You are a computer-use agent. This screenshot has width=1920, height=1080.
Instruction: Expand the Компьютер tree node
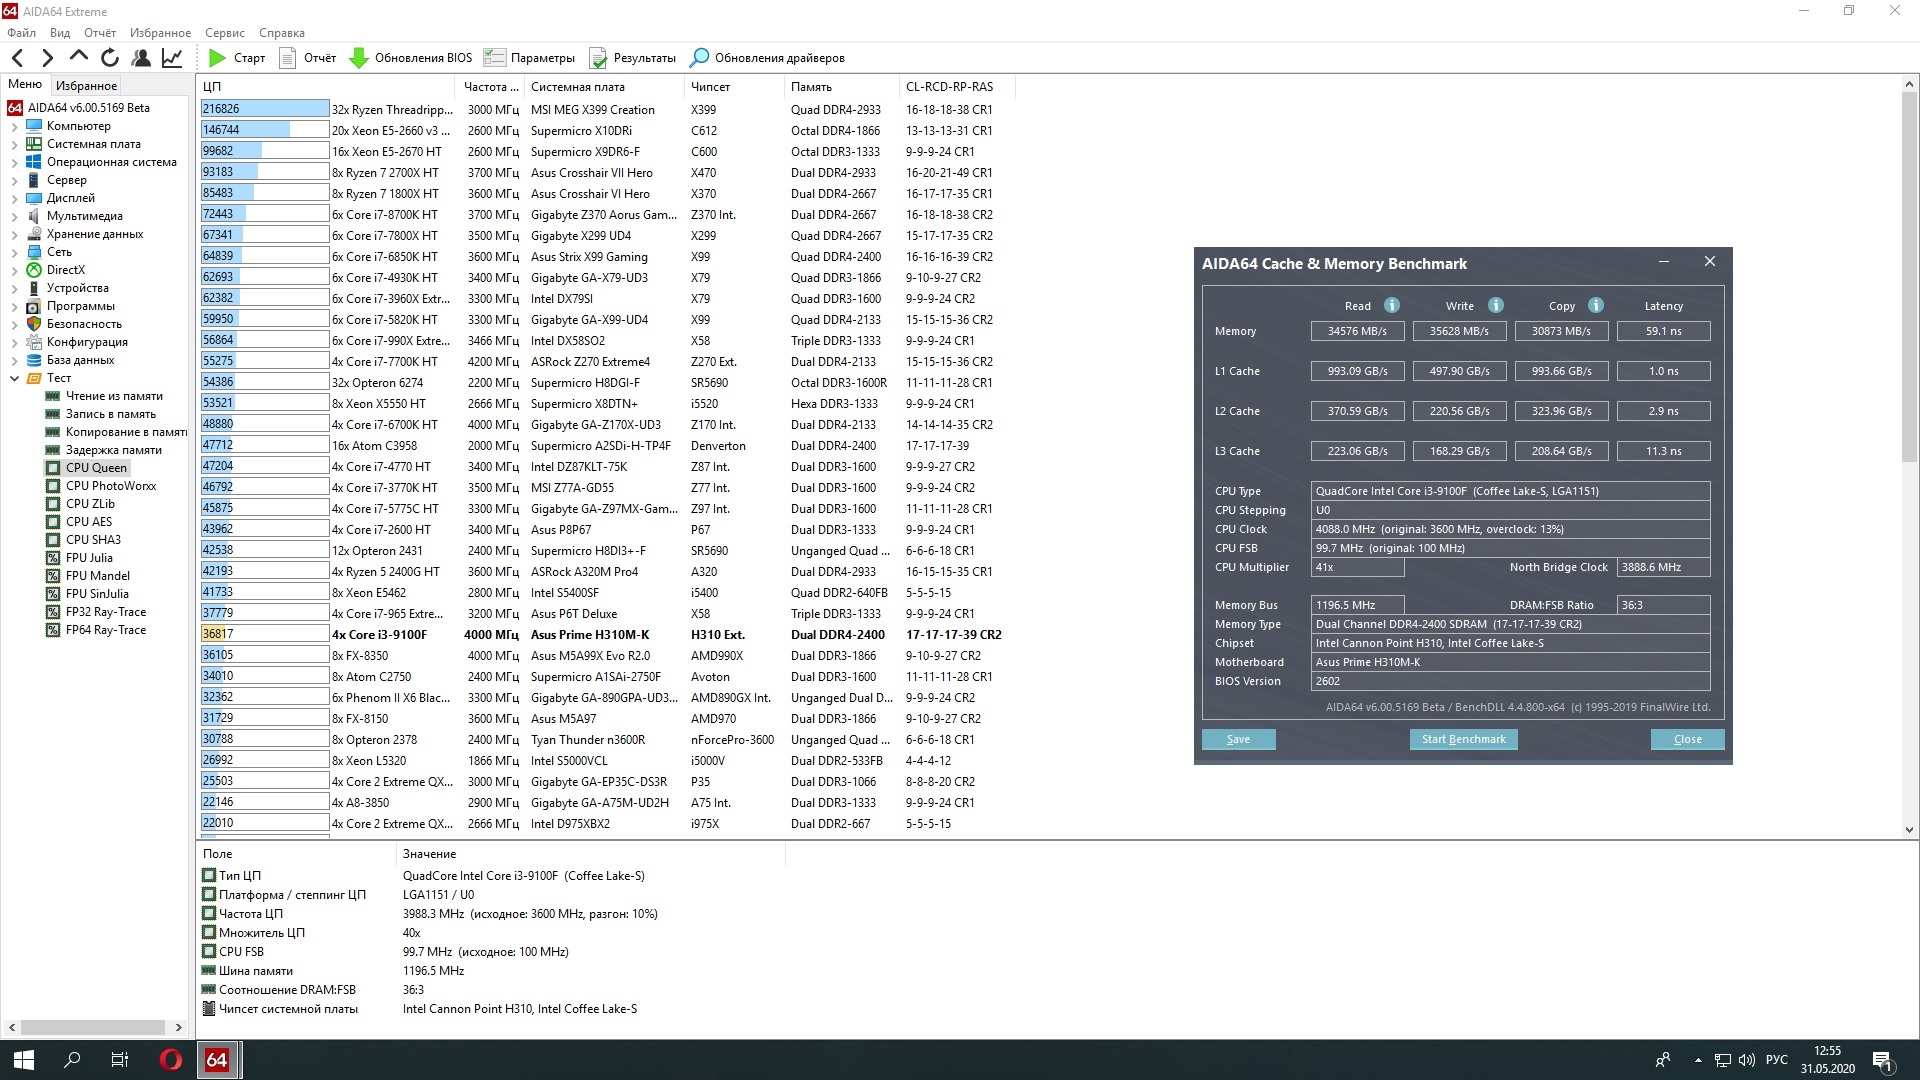[x=14, y=127]
